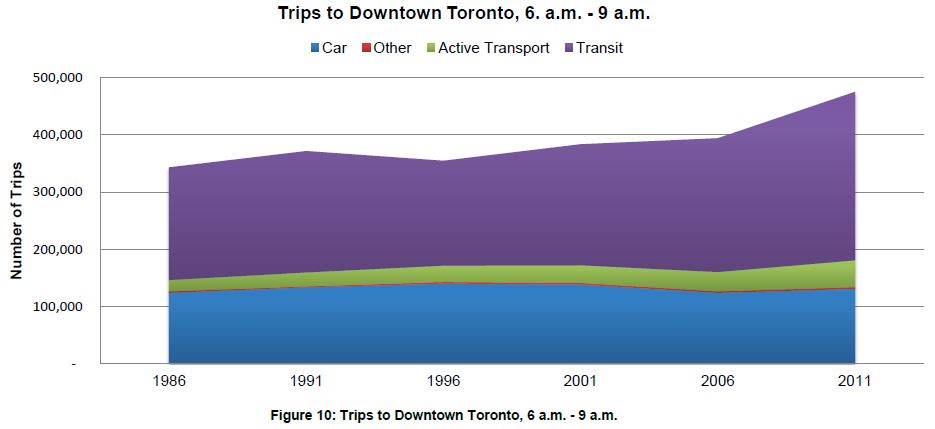Select the Transit legend label
Image resolution: width=935 pixels, height=429 pixels.
tap(600, 48)
